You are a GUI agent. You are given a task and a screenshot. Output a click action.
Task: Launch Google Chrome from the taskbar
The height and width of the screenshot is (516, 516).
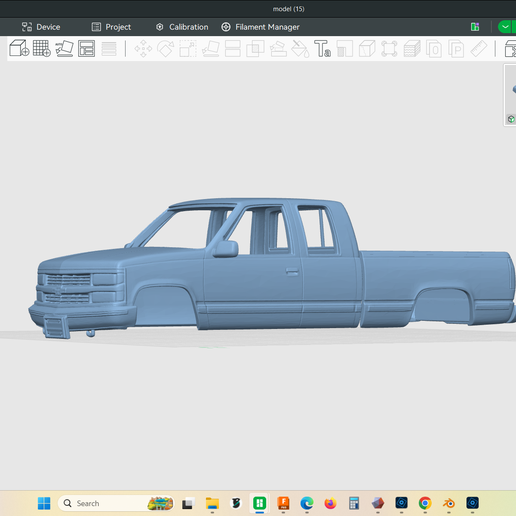coord(425,503)
